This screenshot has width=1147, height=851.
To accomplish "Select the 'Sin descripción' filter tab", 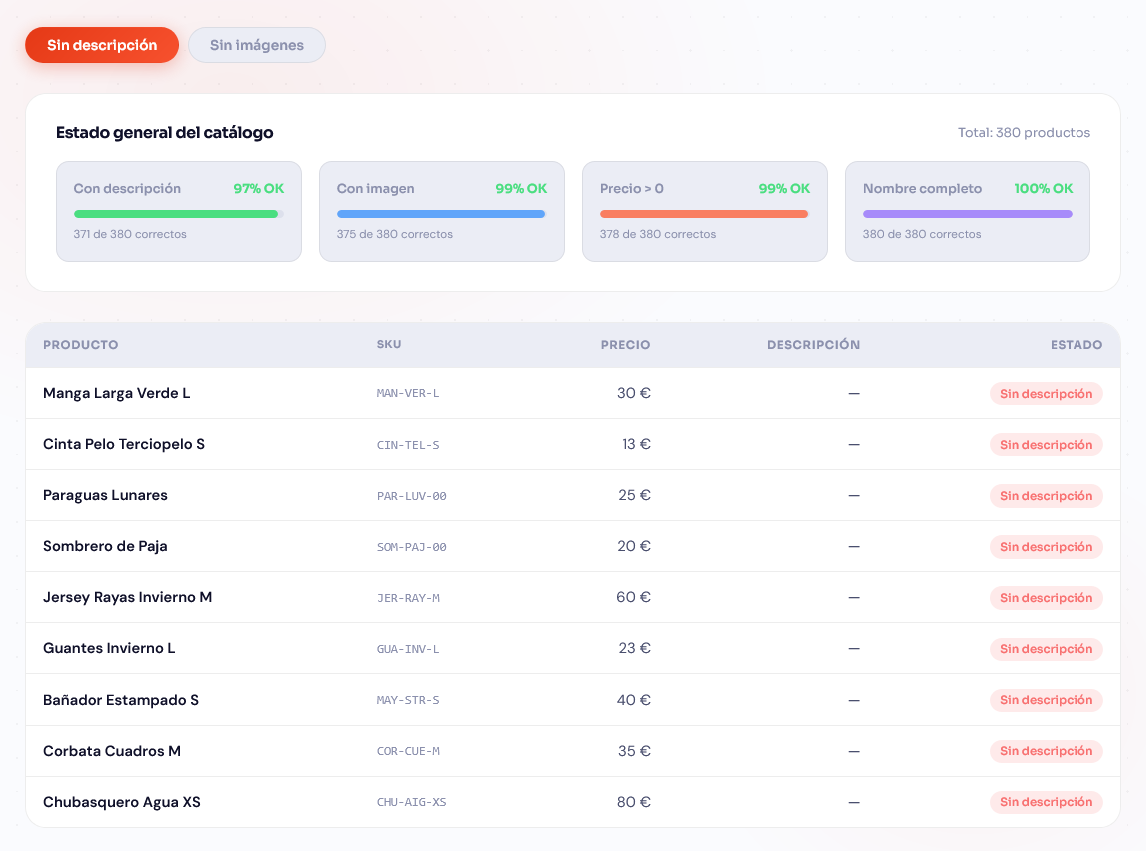I will pyautogui.click(x=102, y=45).
